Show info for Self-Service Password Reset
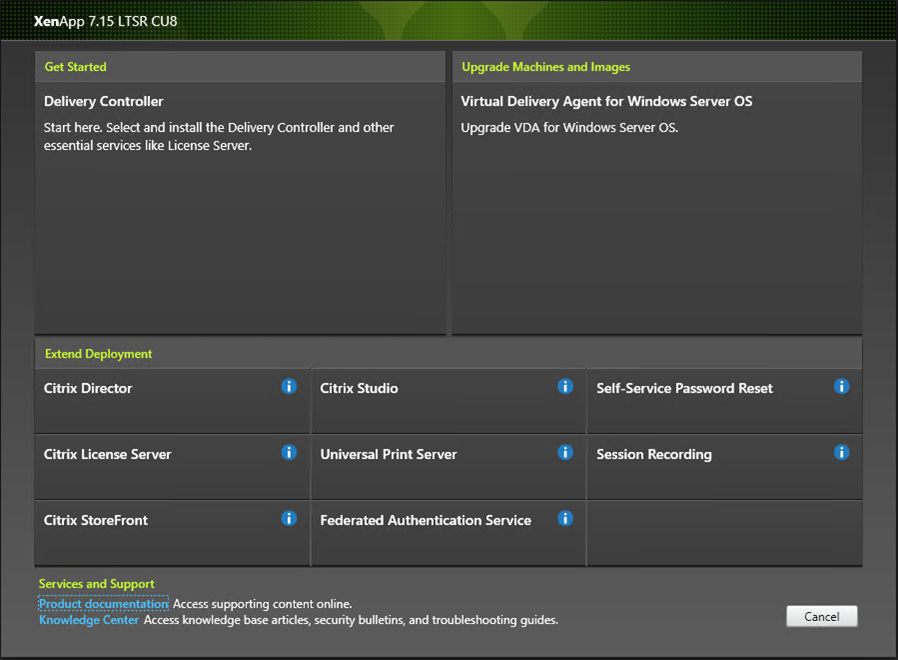The width and height of the screenshot is (898, 660). (x=841, y=387)
